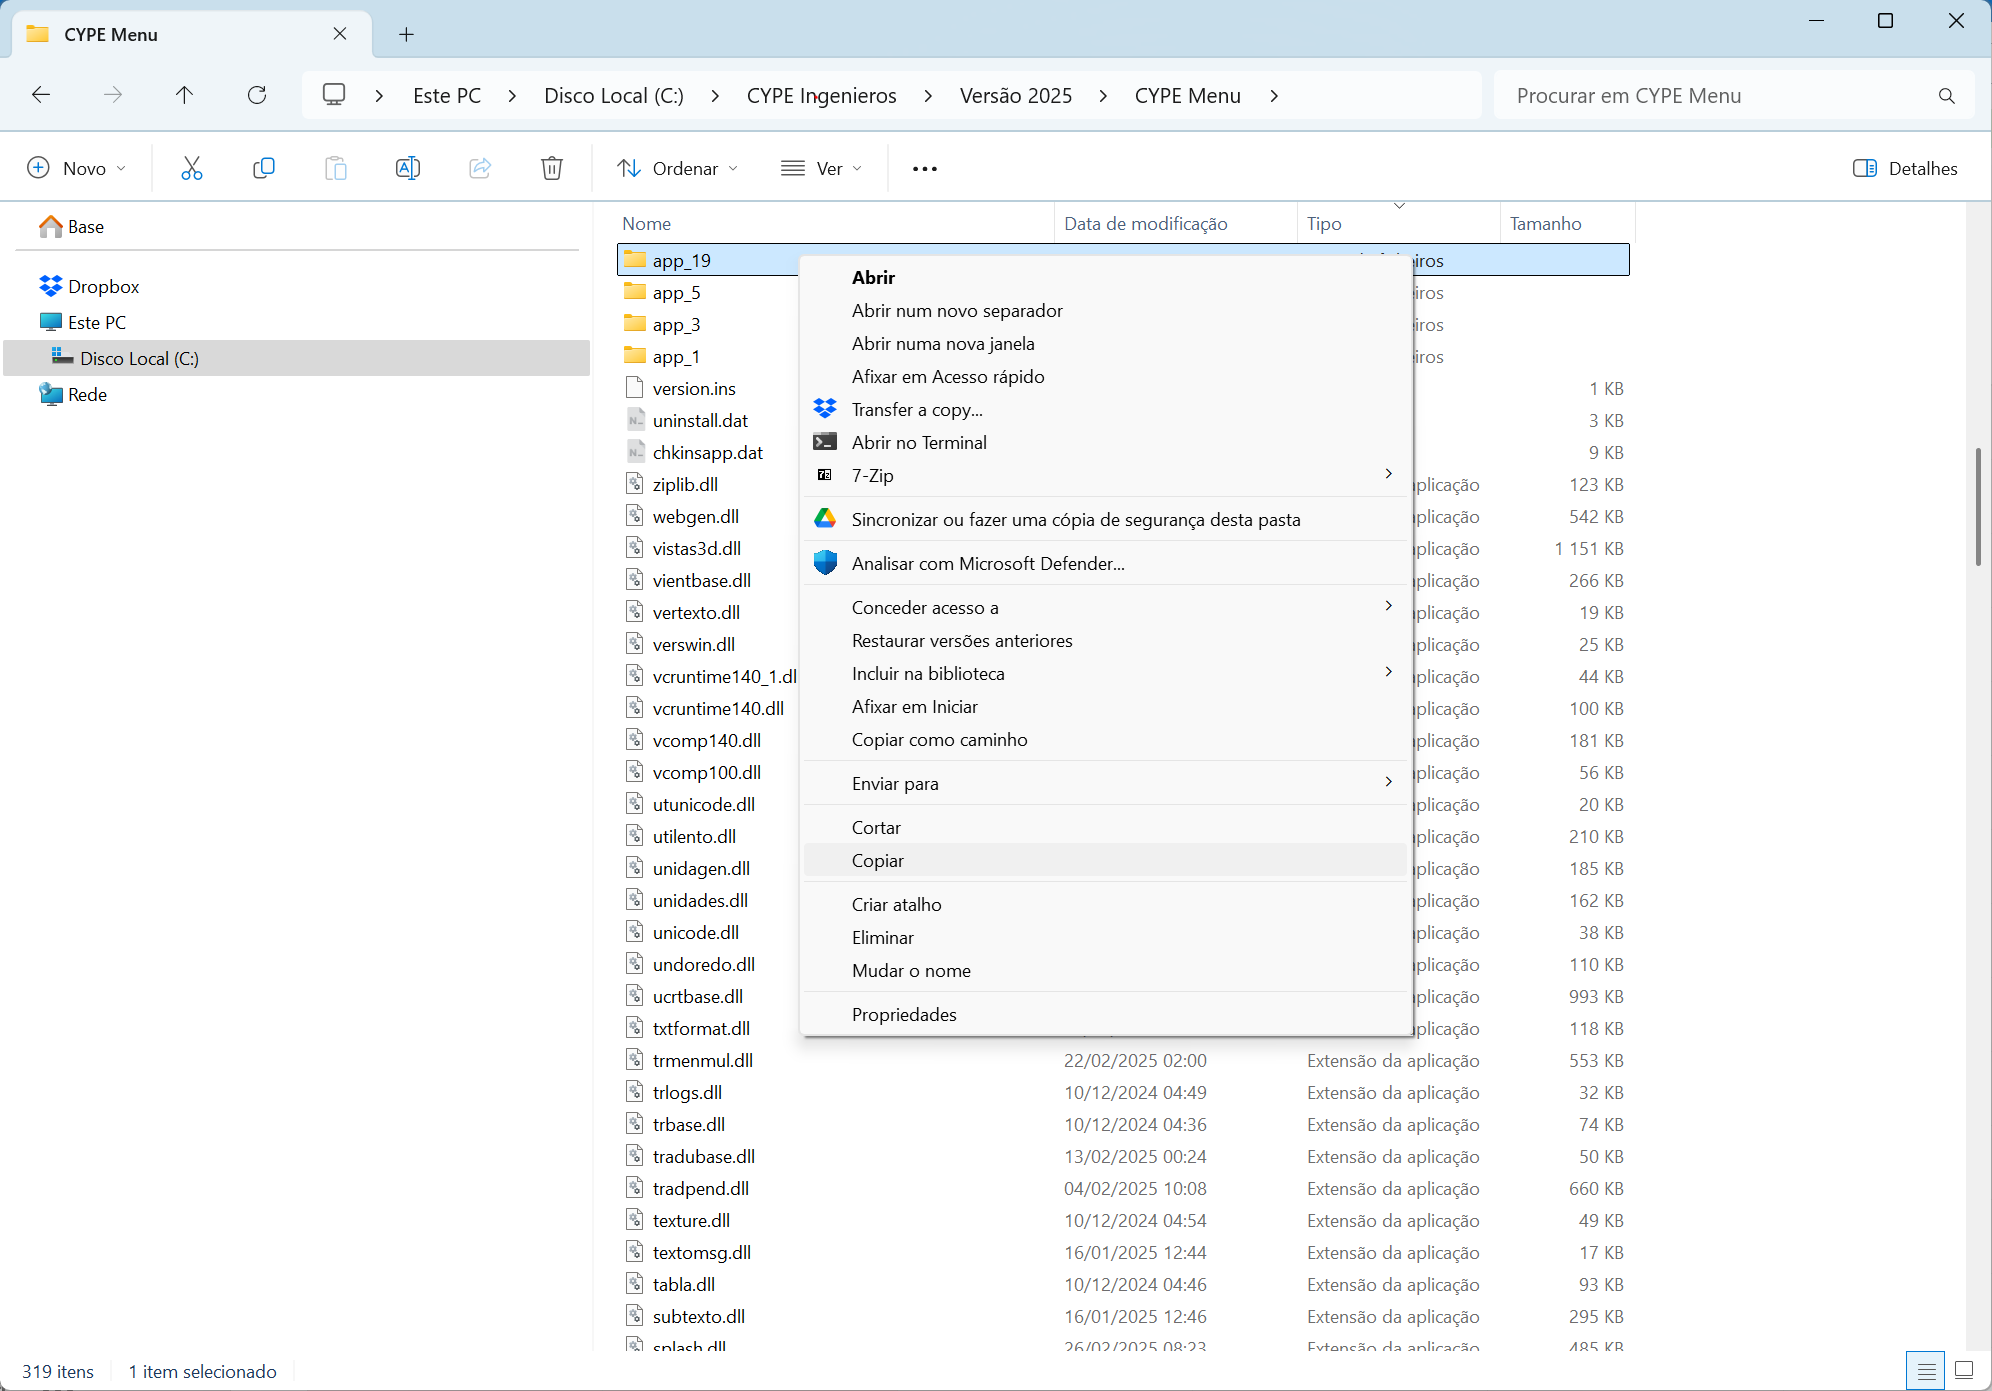The width and height of the screenshot is (1992, 1391).
Task: Click the Refresh icon beside address bar
Action: pyautogui.click(x=257, y=95)
